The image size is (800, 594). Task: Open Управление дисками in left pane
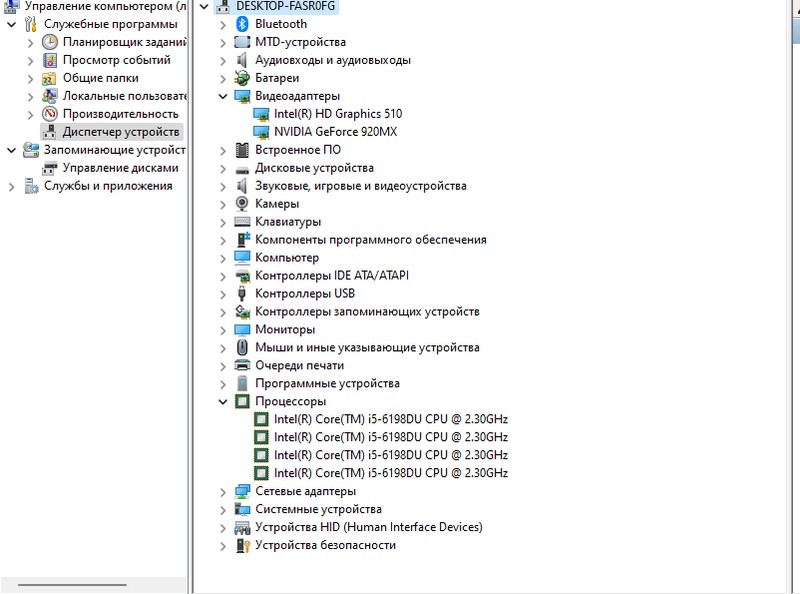point(120,168)
